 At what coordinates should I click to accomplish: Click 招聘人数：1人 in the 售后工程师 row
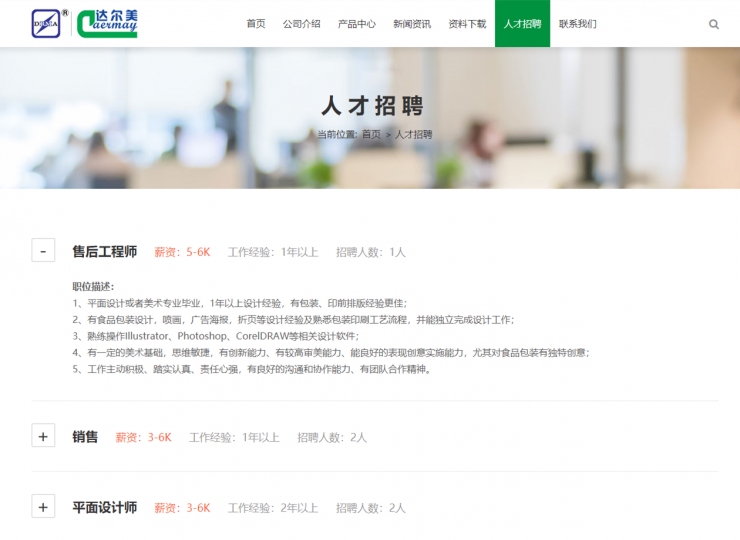point(370,252)
